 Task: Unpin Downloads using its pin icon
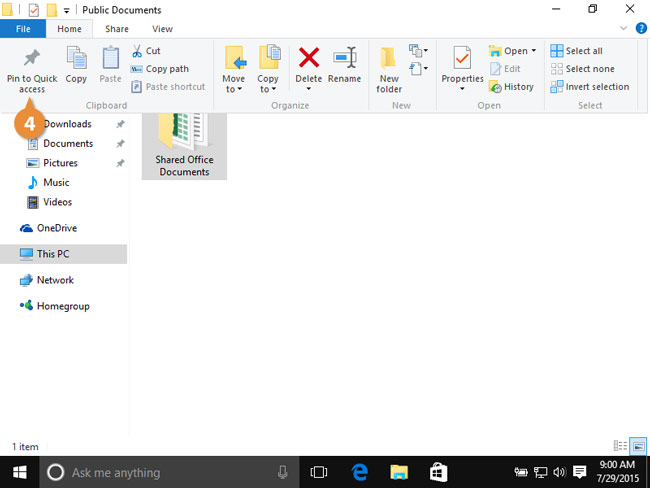tap(120, 124)
